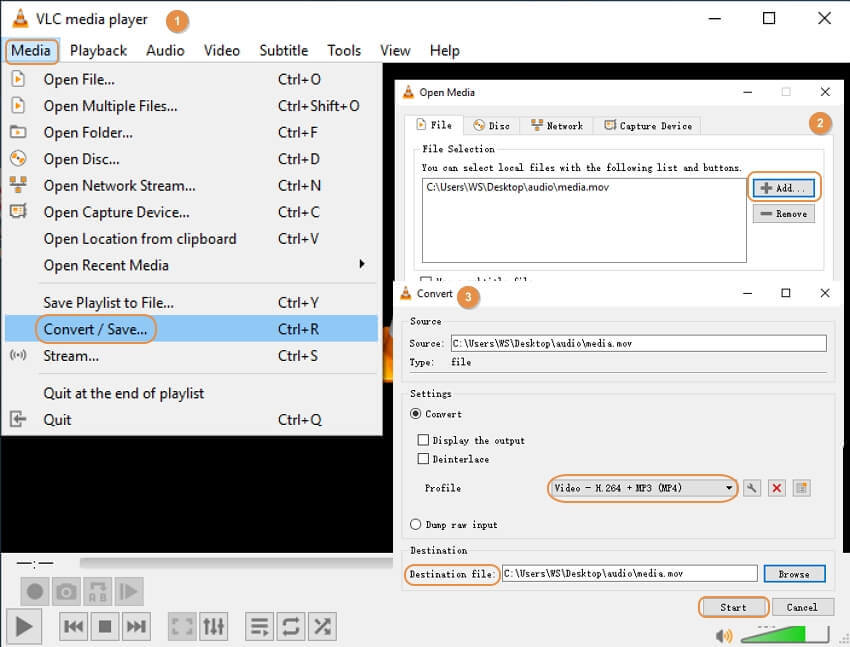Mute audio with the speaker icon
This screenshot has height=647, width=850.
(x=724, y=635)
